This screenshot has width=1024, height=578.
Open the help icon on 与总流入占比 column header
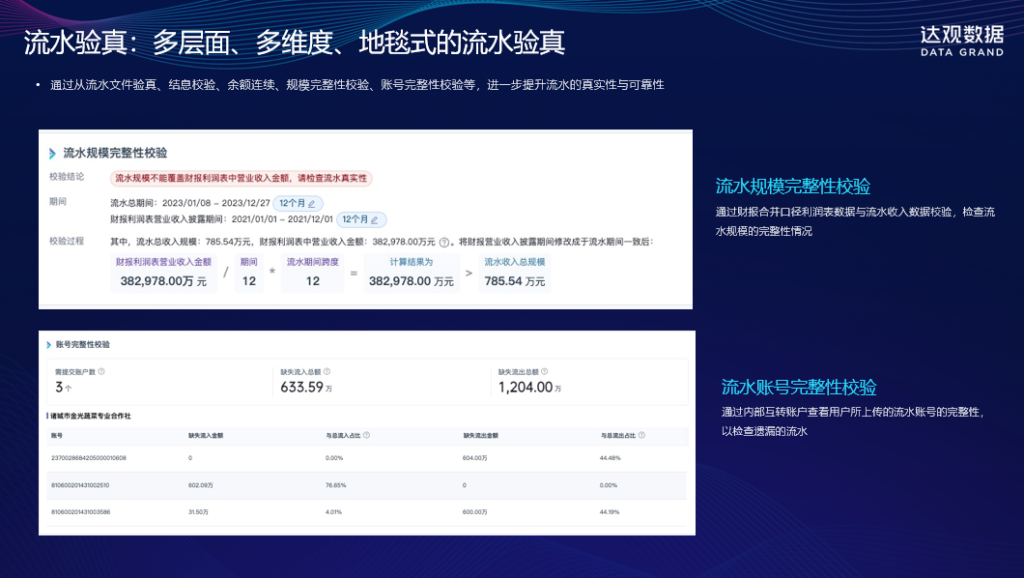coord(368,434)
